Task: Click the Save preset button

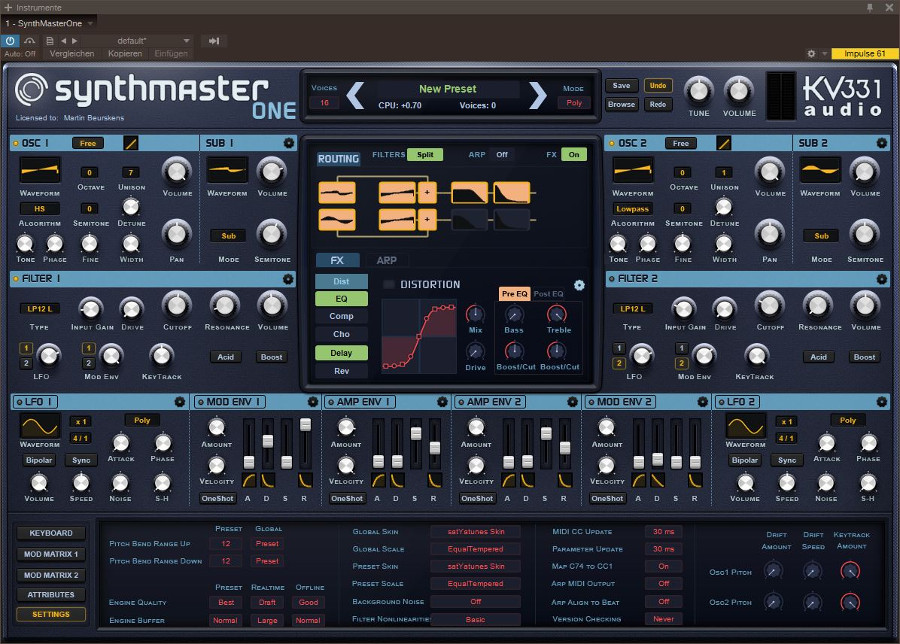Action: coord(622,86)
